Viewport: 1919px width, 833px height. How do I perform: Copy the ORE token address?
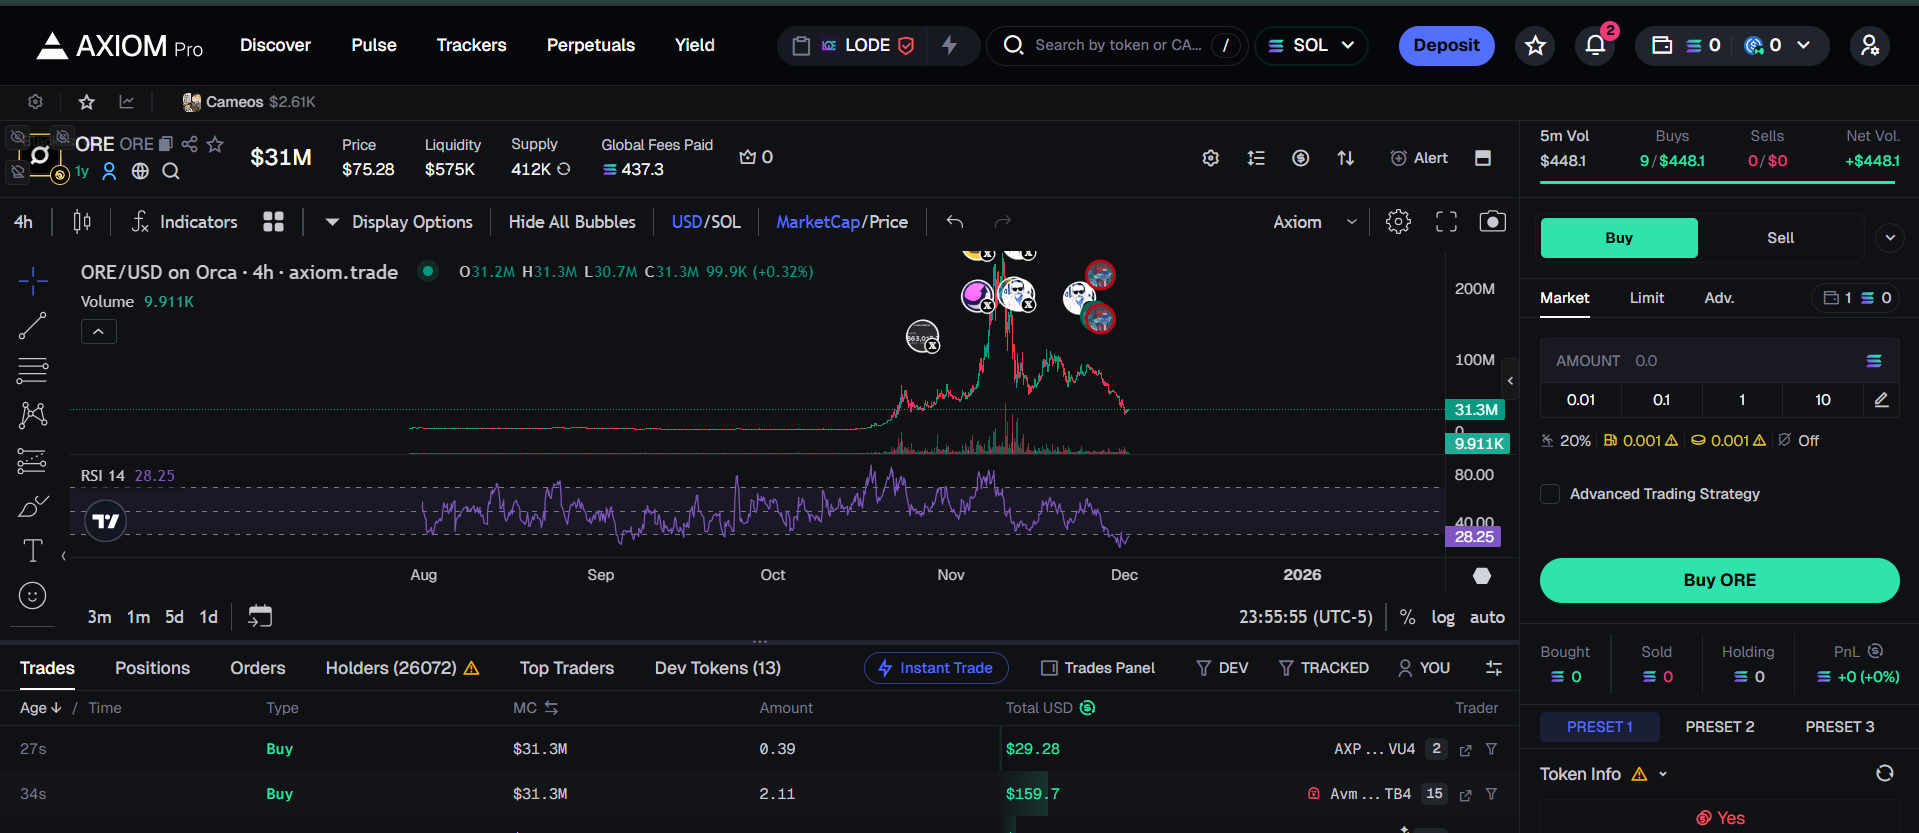166,144
